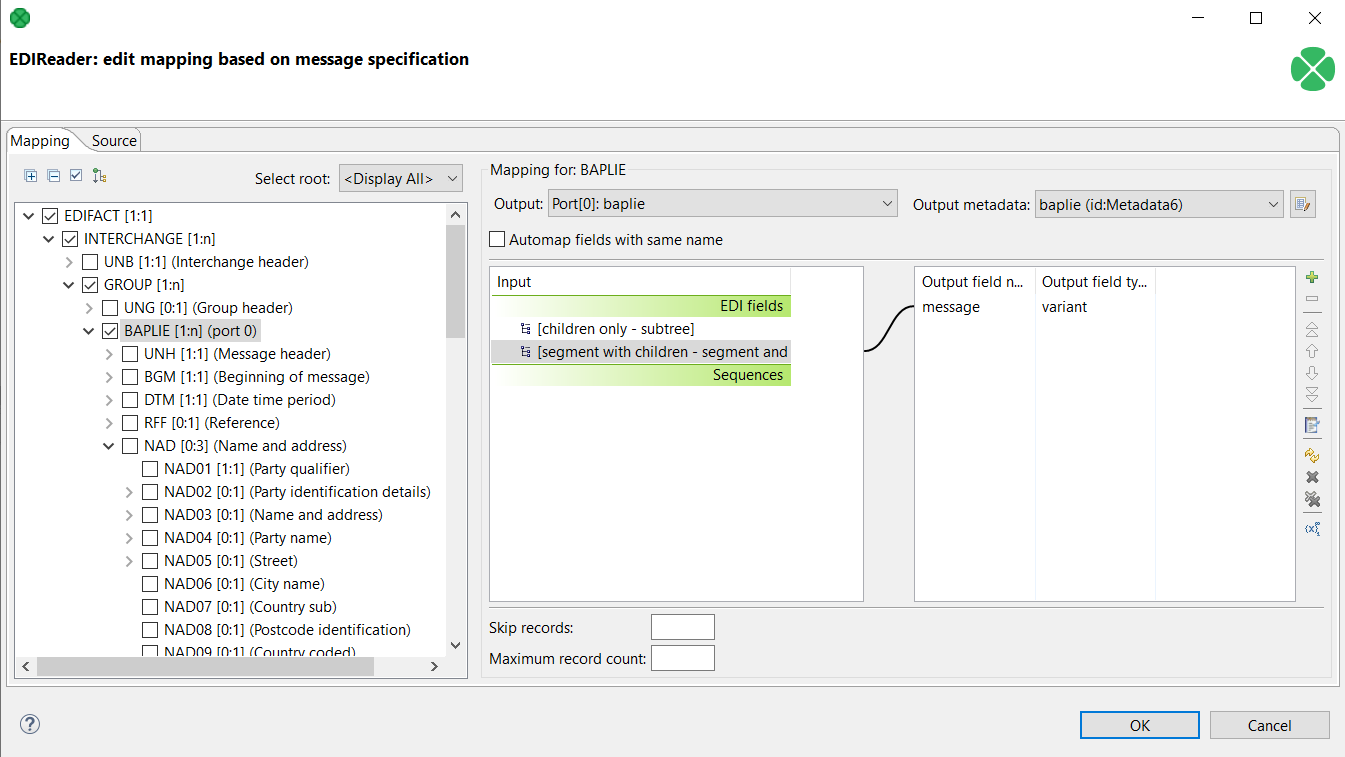1345x757 pixels.
Task: Check the UNH Message header checkbox
Action: 130,354
